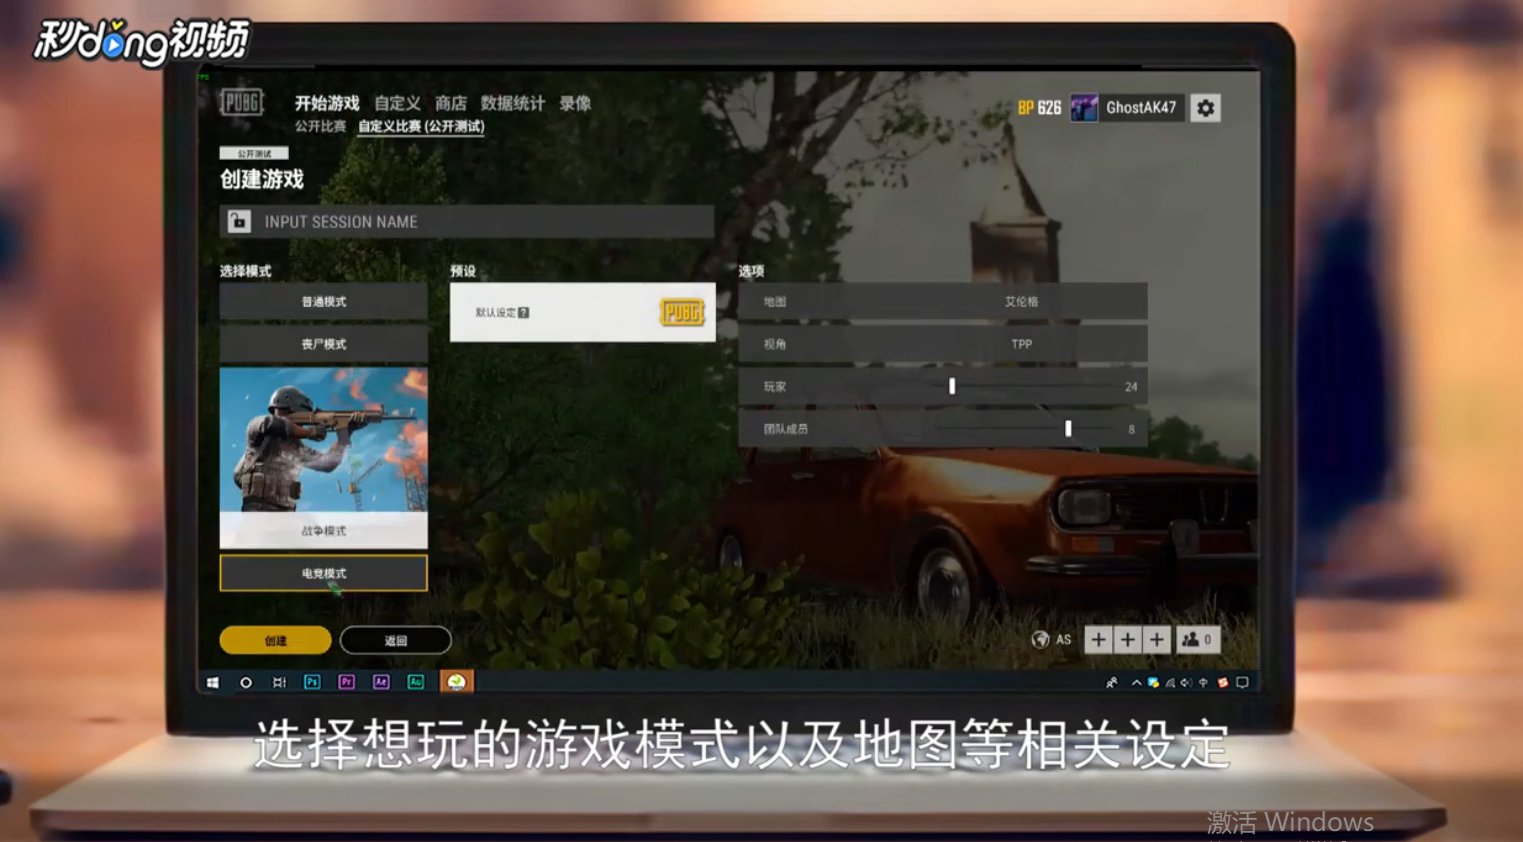Open the 数据统计 statistics tab
Viewport: 1523px width, 842px height.
(512, 103)
